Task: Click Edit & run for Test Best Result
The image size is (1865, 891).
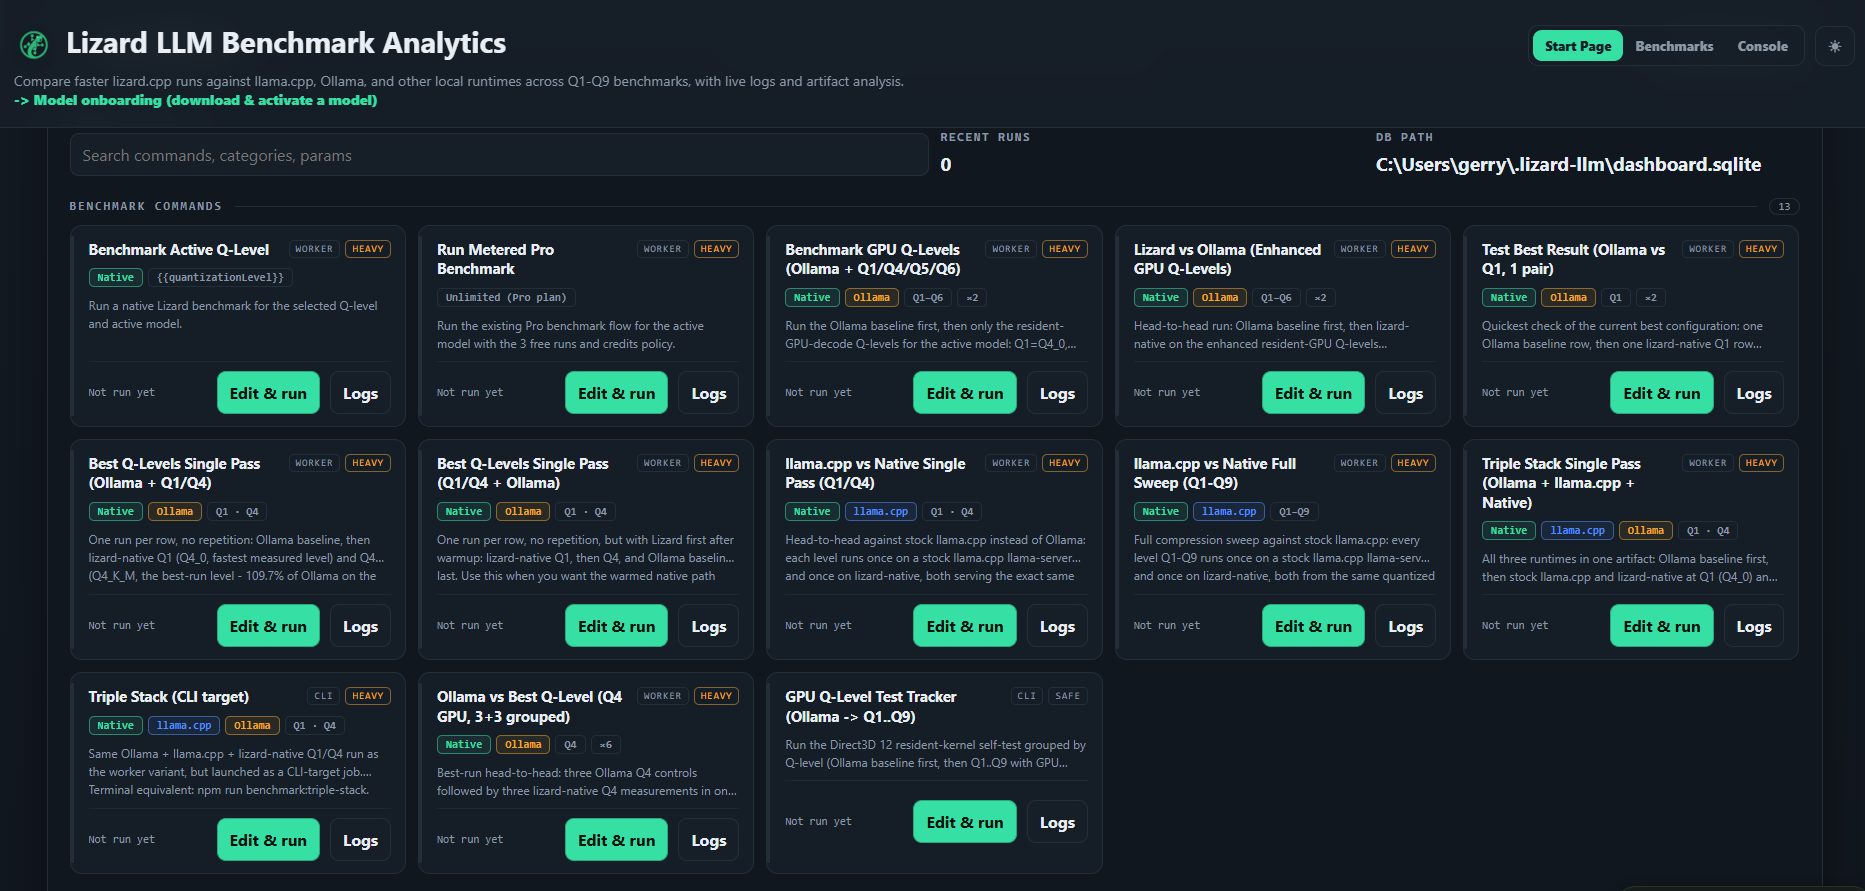Action: 1661,393
